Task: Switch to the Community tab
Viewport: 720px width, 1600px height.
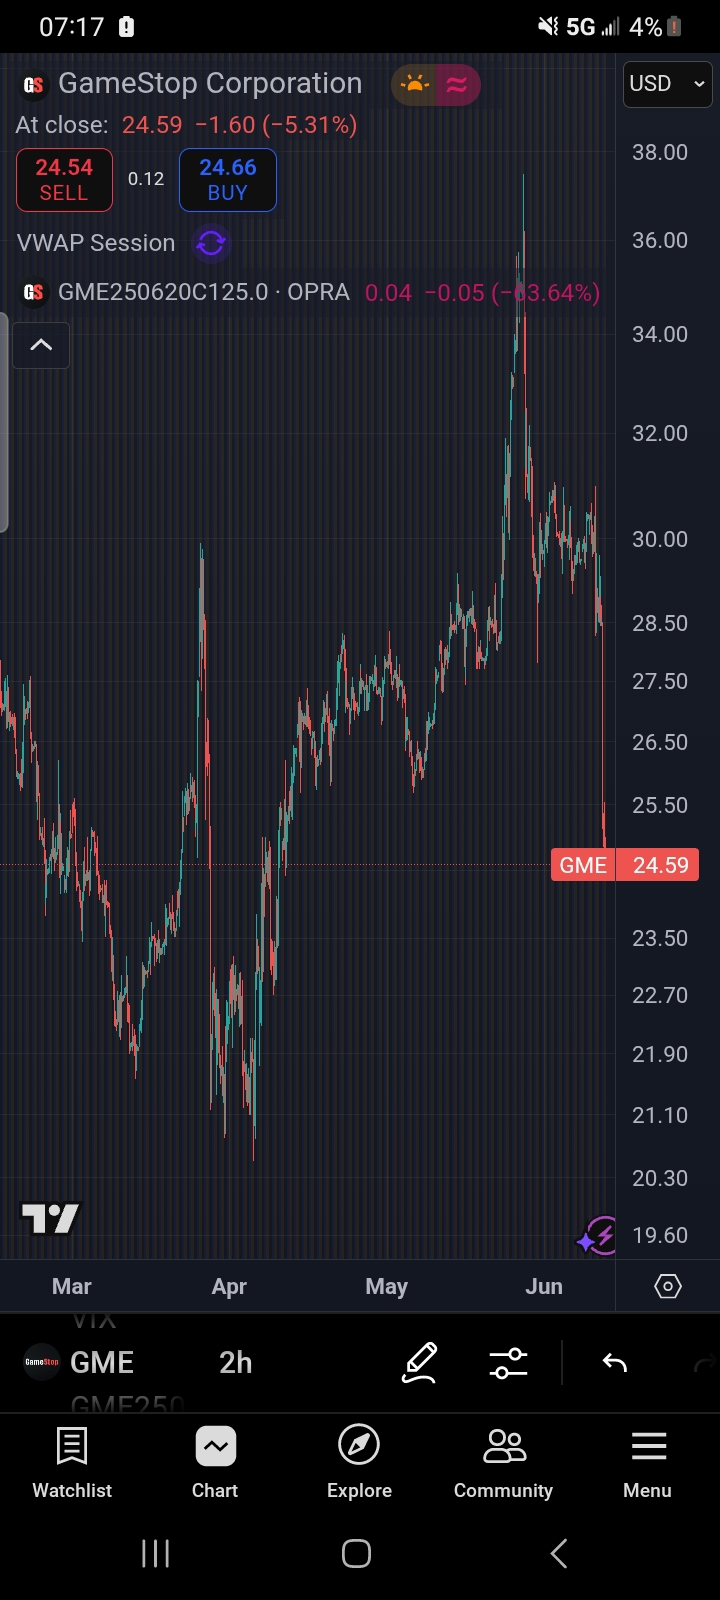Action: pyautogui.click(x=503, y=1462)
